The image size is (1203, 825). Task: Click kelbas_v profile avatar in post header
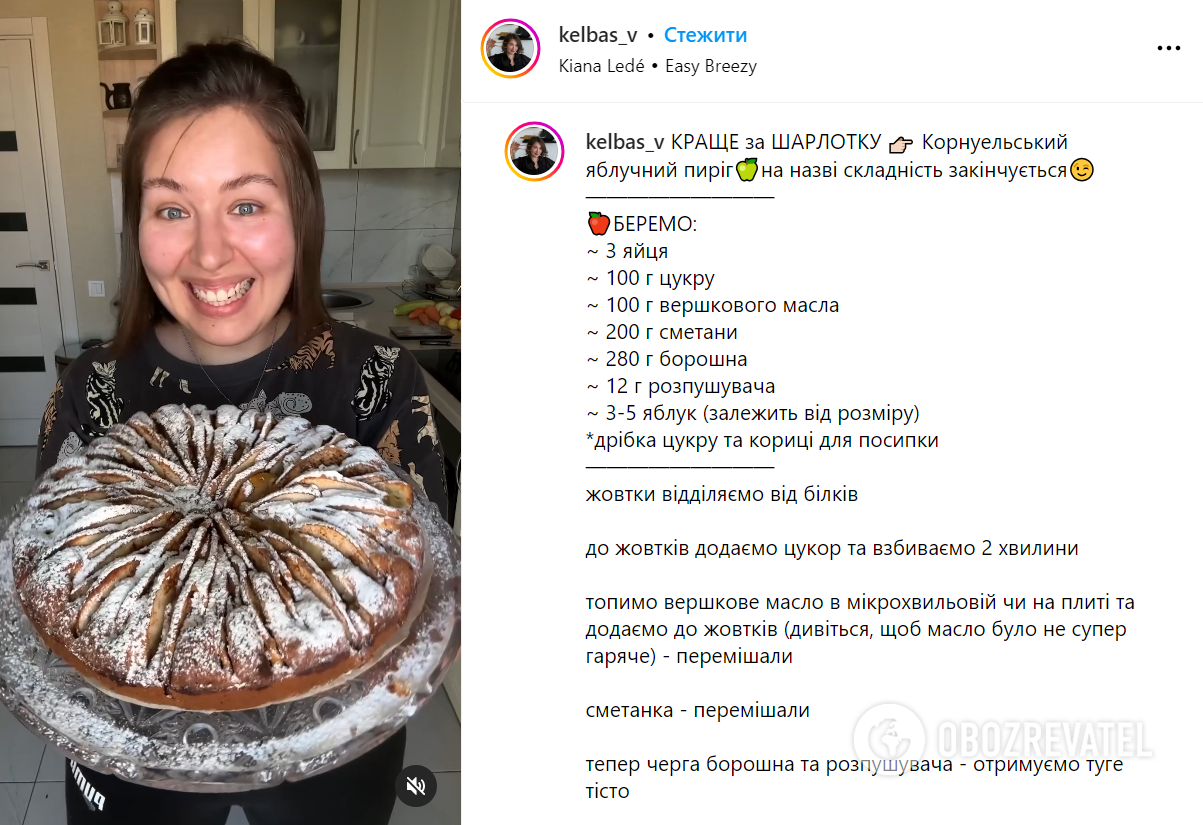[510, 48]
